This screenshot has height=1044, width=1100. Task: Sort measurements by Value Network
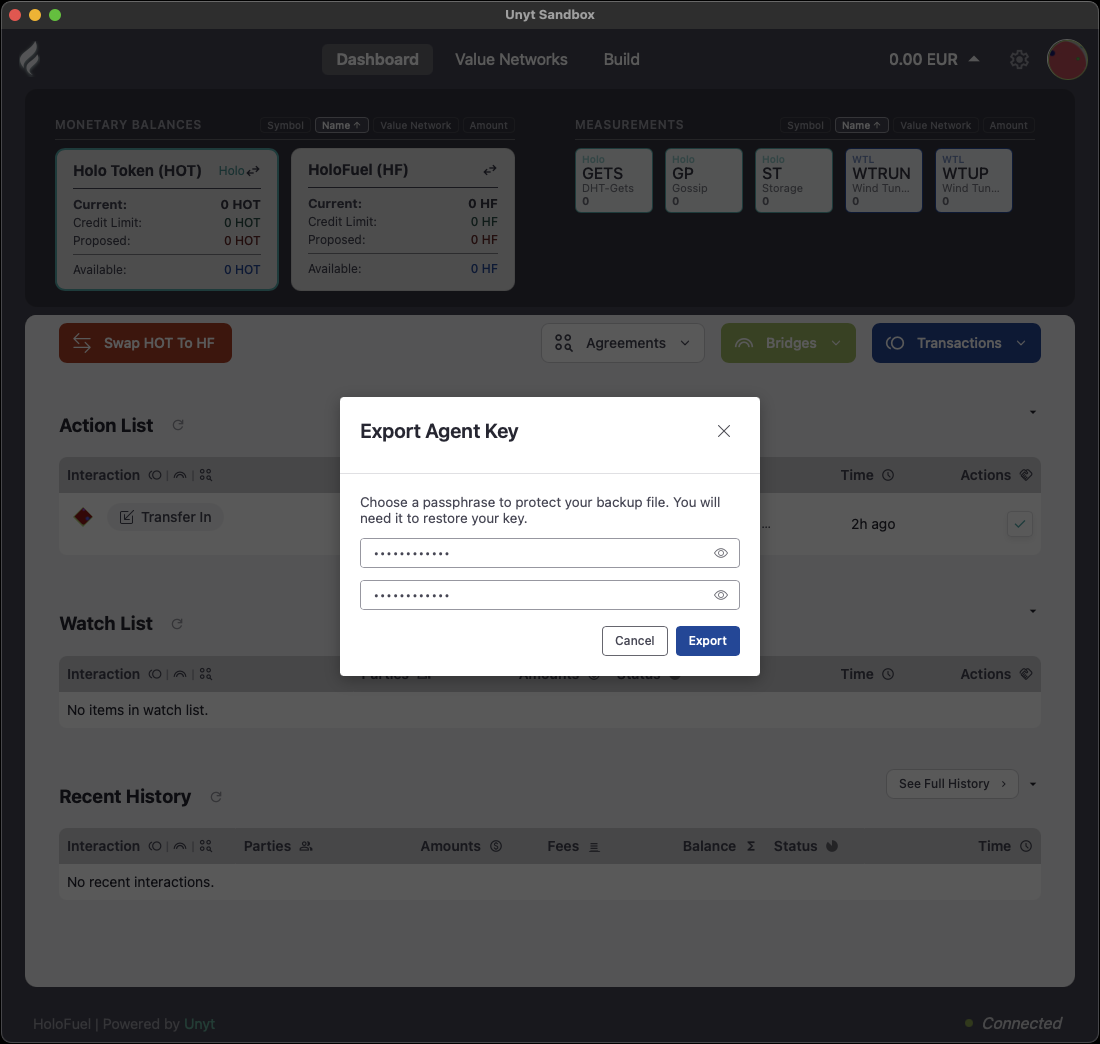935,125
